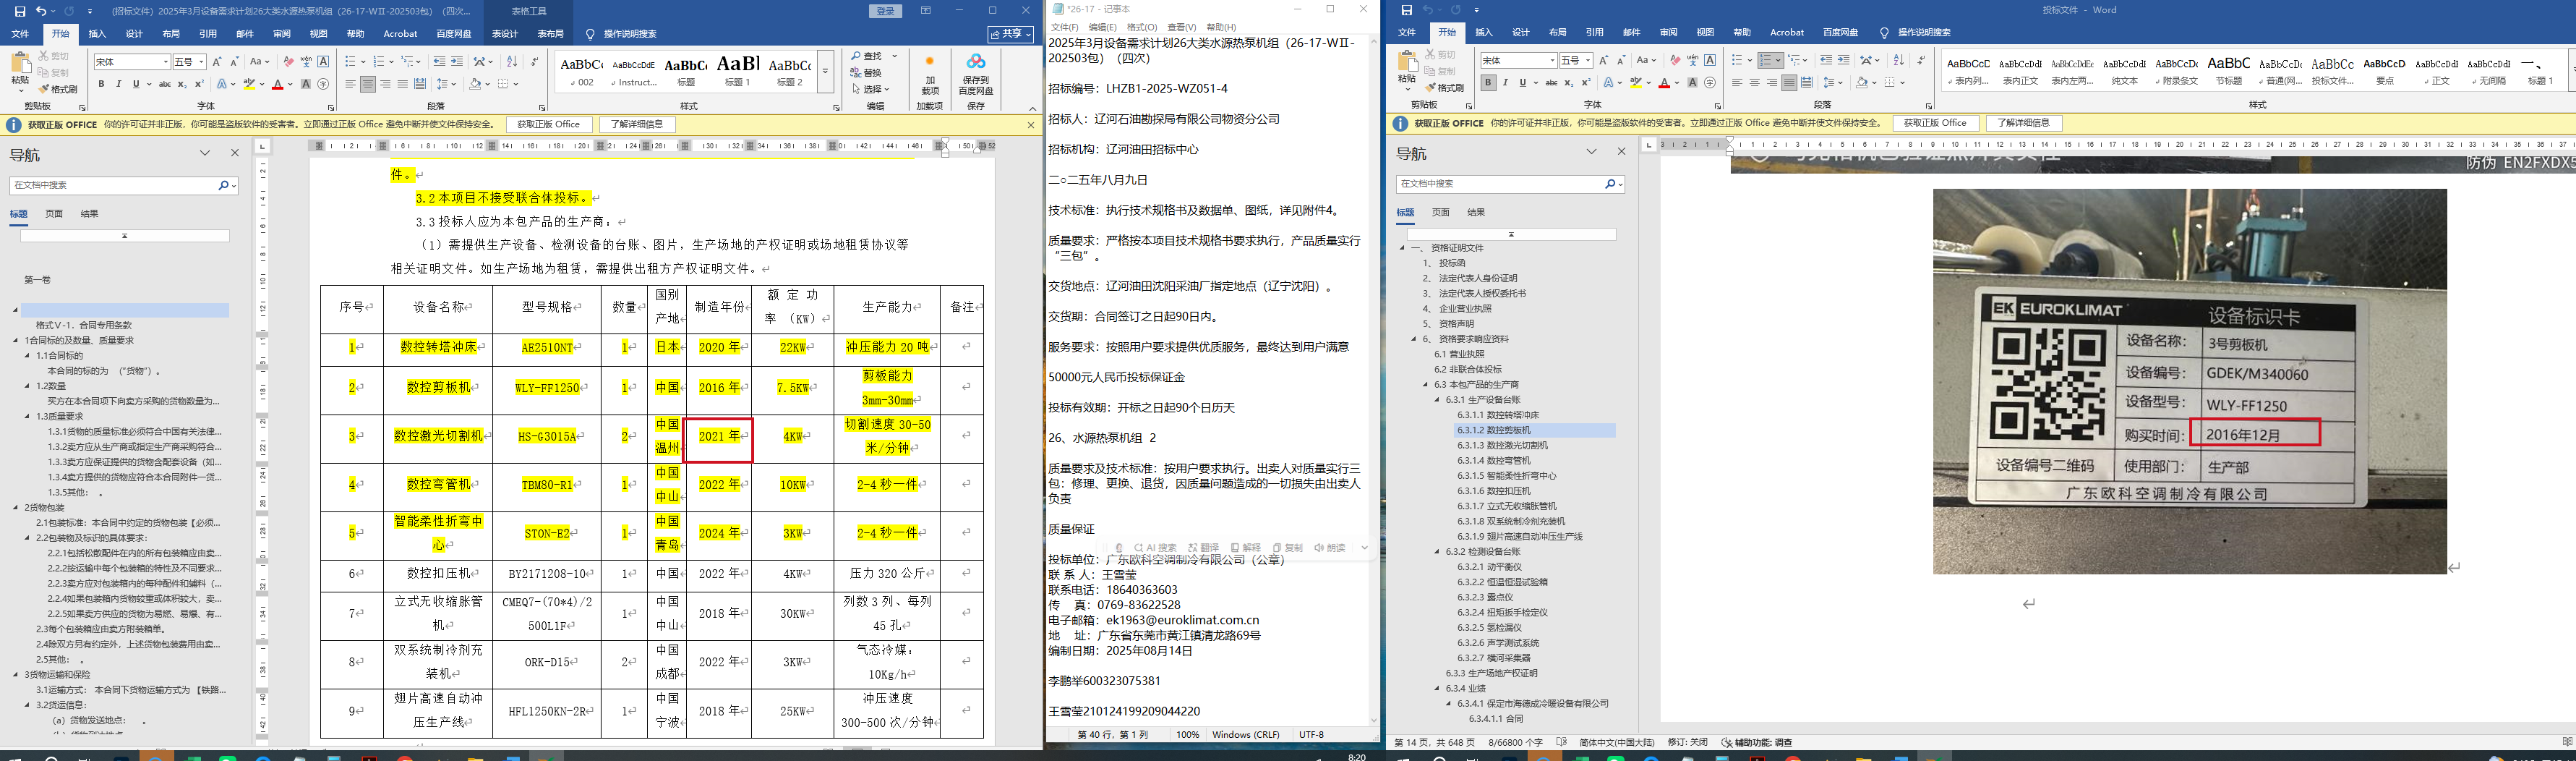Apply subscript formatting in the left Word ribbon

click(x=183, y=84)
